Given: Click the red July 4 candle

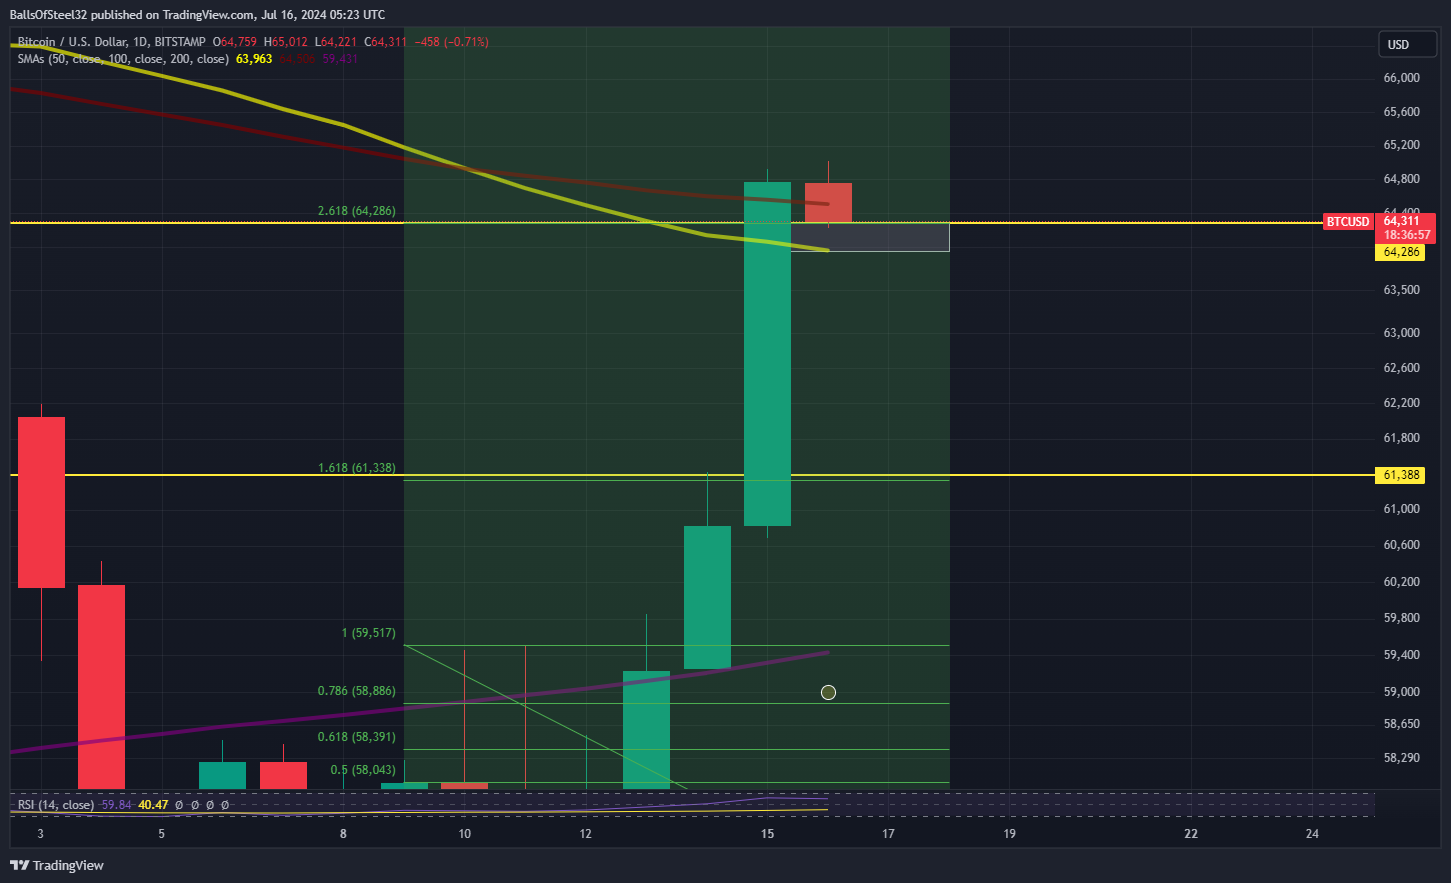Looking at the screenshot, I should (x=101, y=687).
